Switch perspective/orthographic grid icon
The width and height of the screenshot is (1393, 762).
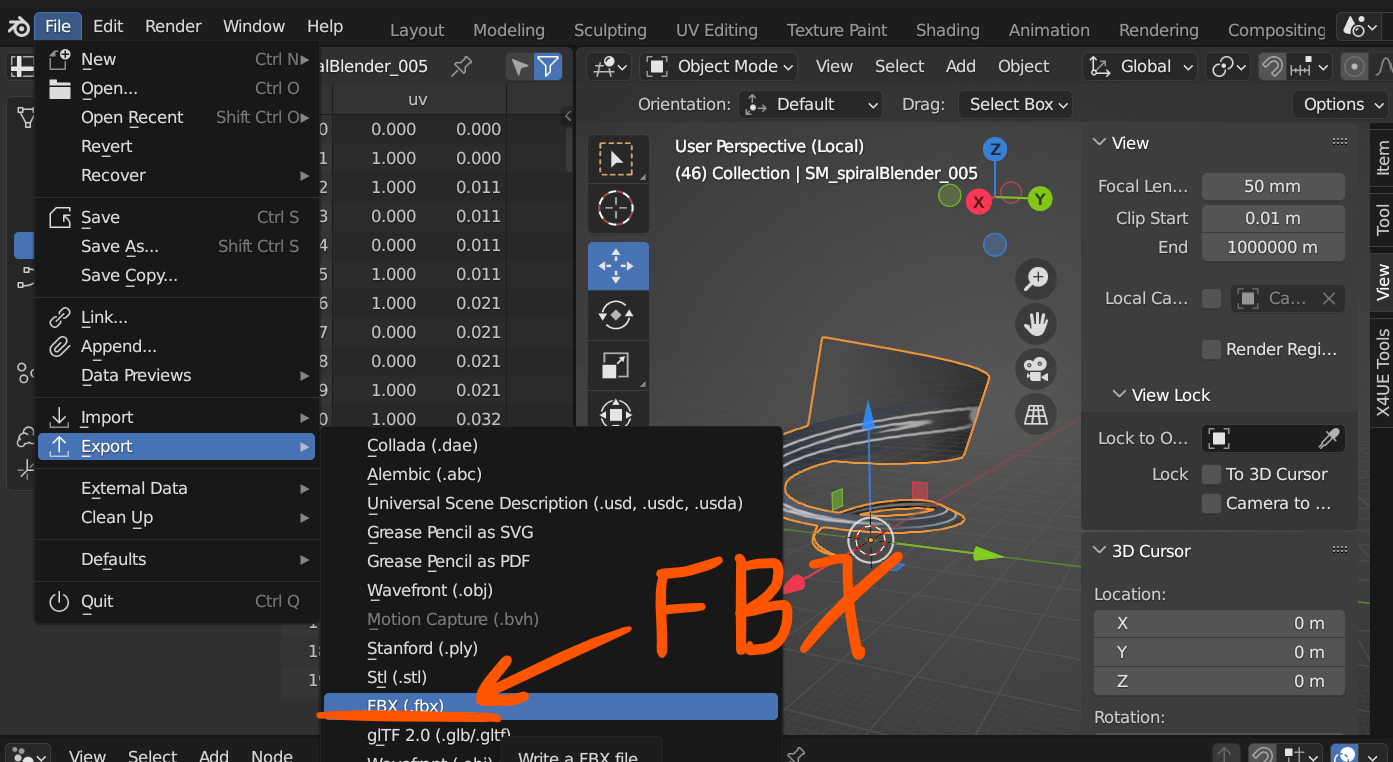pos(1037,414)
